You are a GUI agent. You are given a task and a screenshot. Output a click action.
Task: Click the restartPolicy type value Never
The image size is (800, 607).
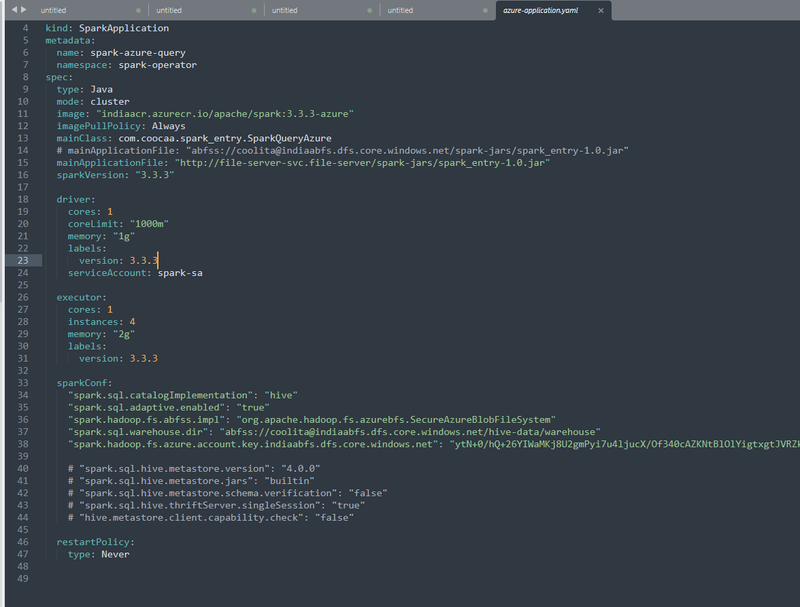point(115,554)
